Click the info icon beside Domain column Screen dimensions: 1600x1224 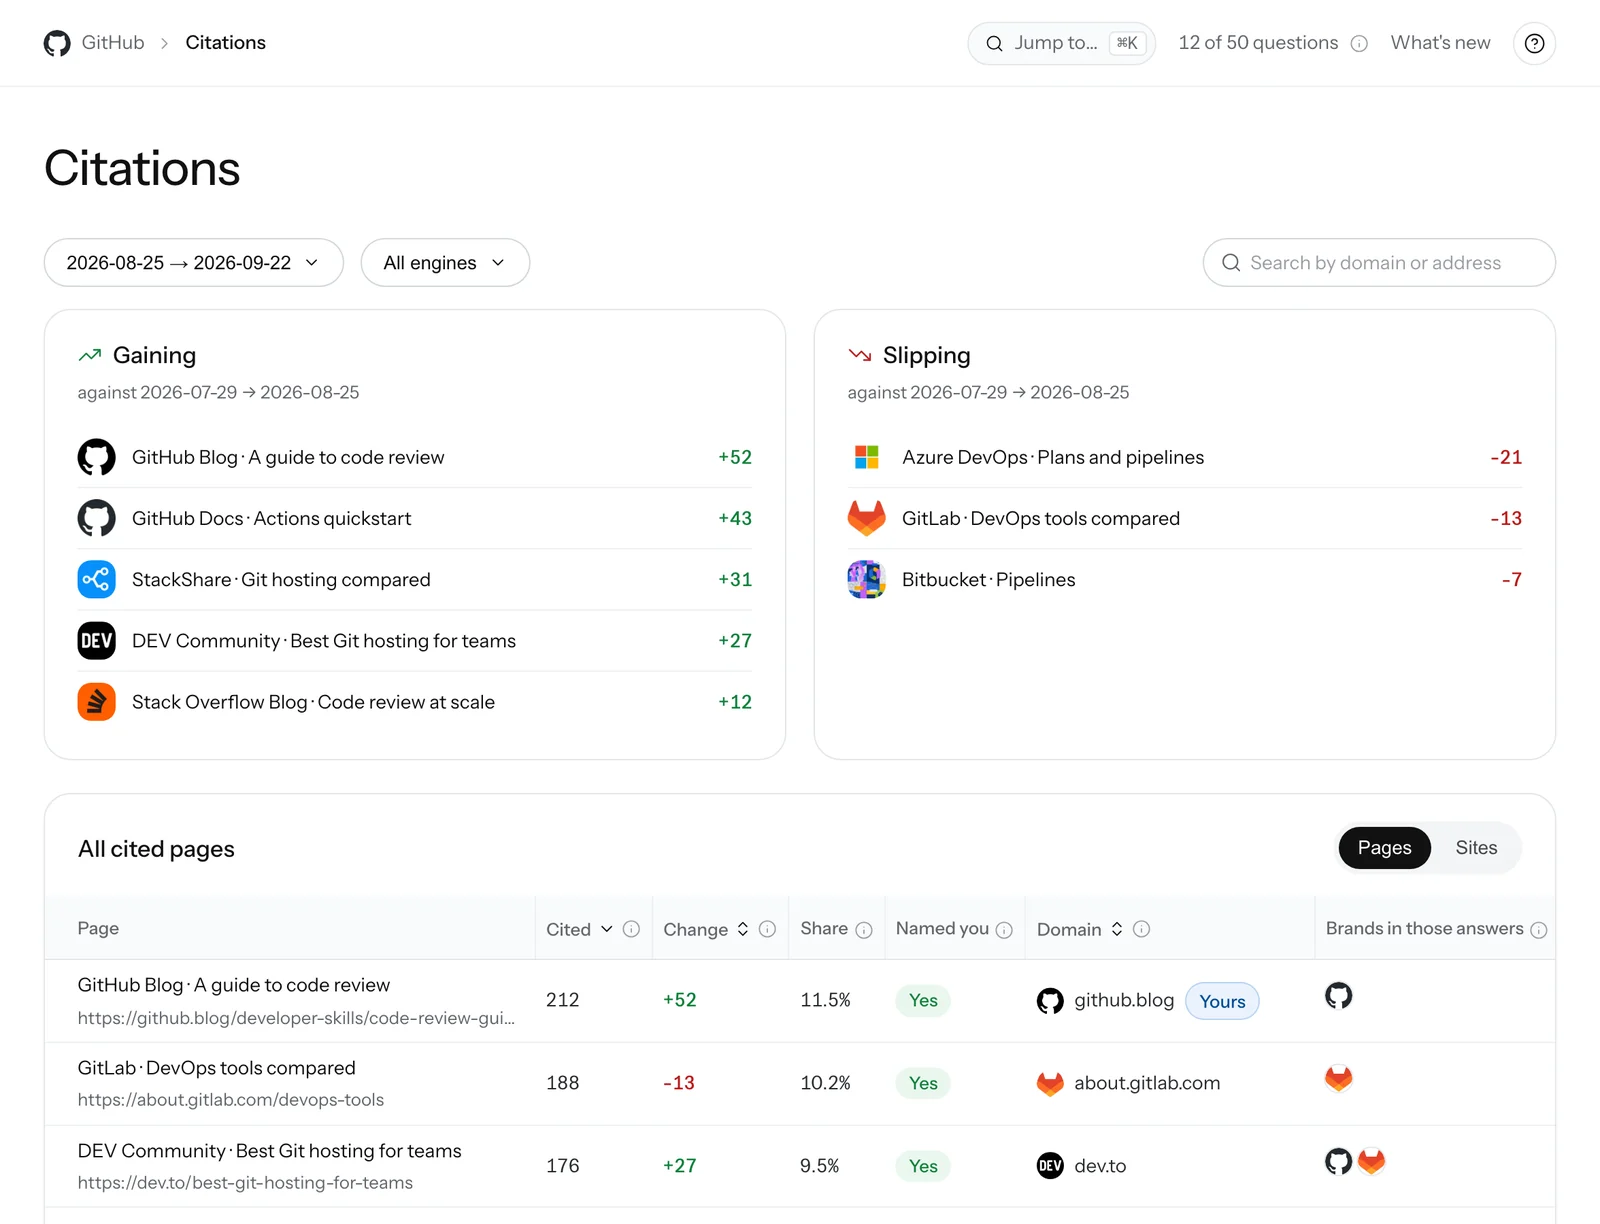point(1141,929)
